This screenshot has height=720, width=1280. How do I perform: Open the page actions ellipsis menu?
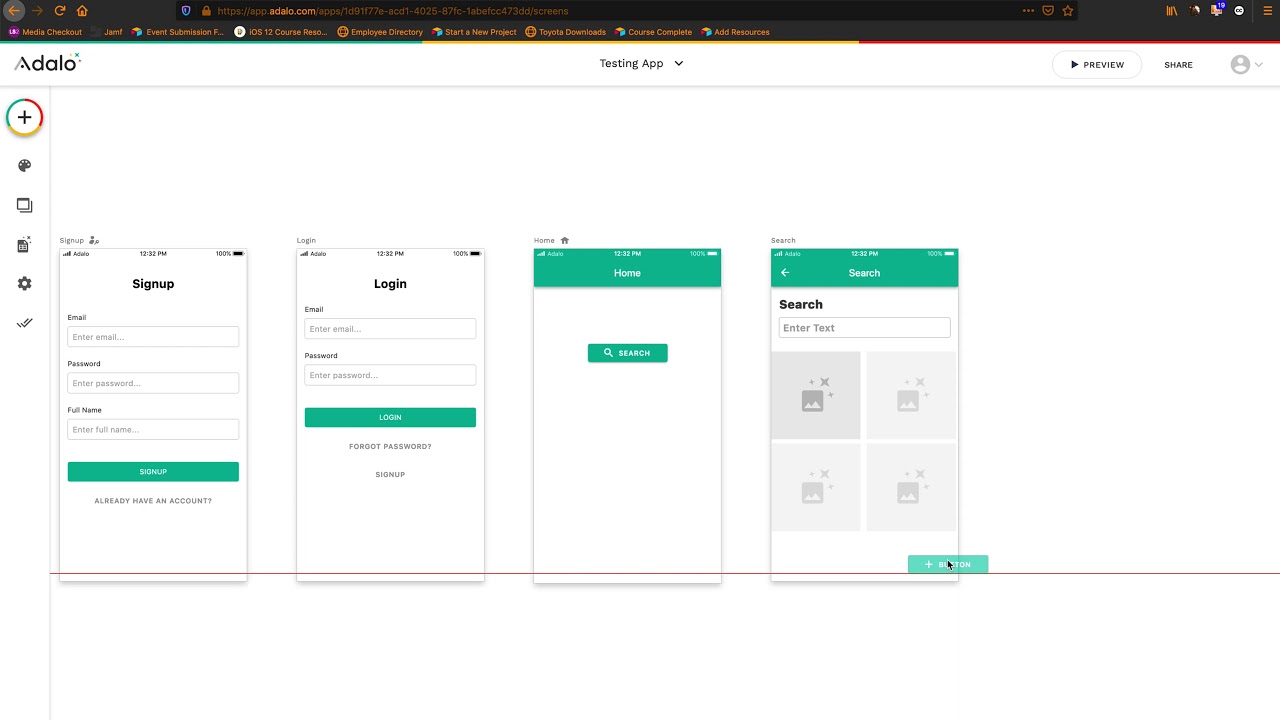pos(1028,11)
